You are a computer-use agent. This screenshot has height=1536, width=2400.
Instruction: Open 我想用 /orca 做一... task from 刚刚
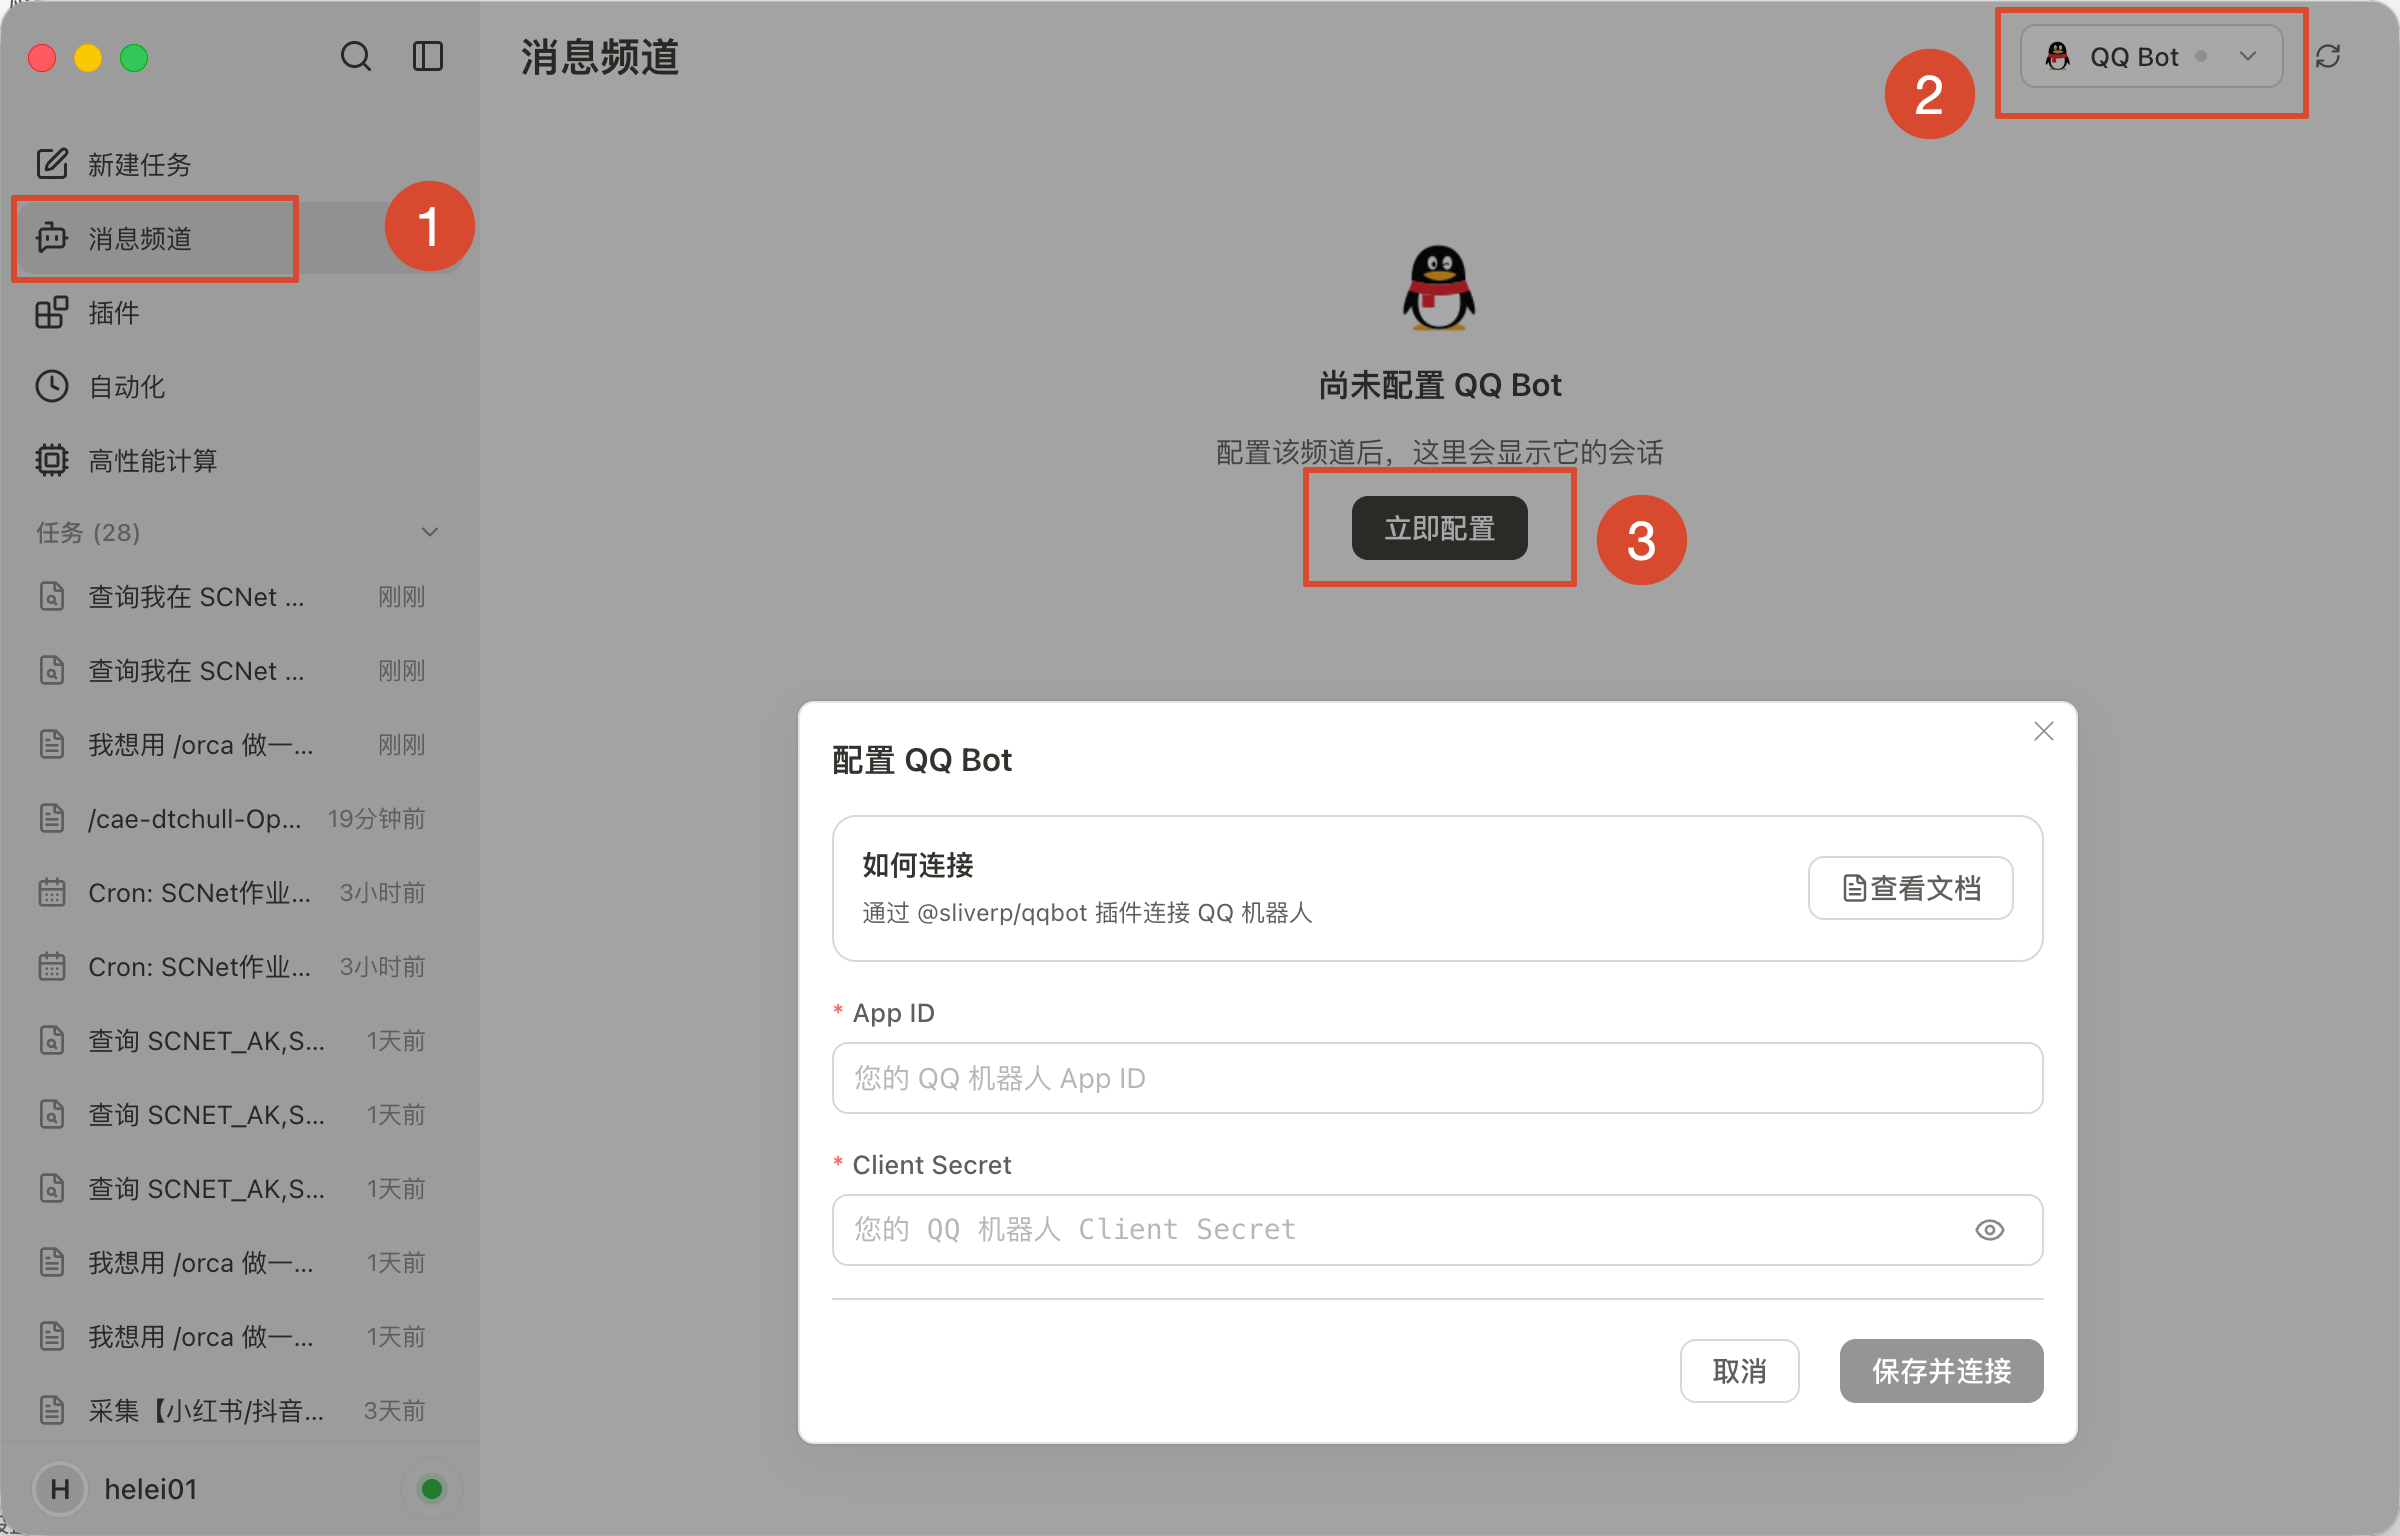tap(240, 745)
